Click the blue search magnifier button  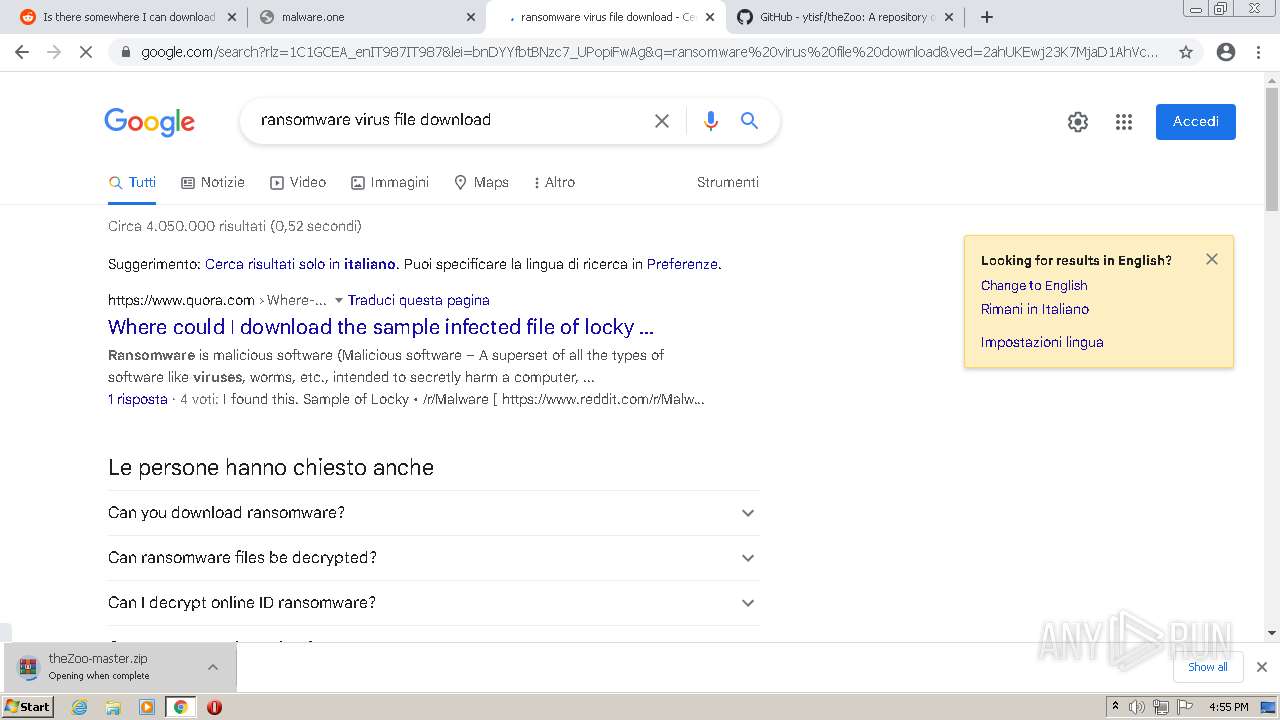pyautogui.click(x=749, y=121)
